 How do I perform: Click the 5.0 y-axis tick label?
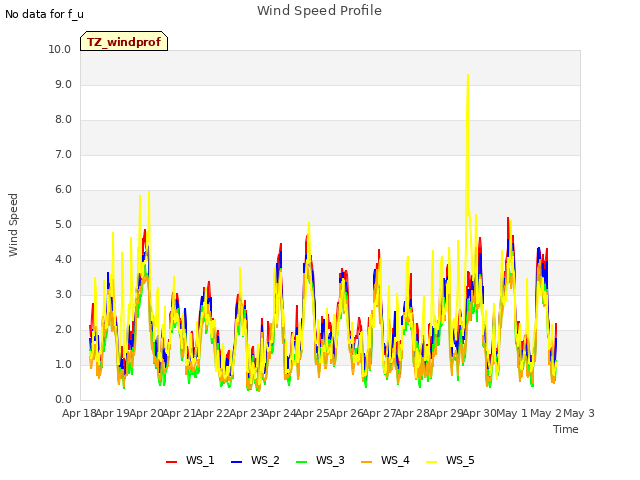pos(63,224)
